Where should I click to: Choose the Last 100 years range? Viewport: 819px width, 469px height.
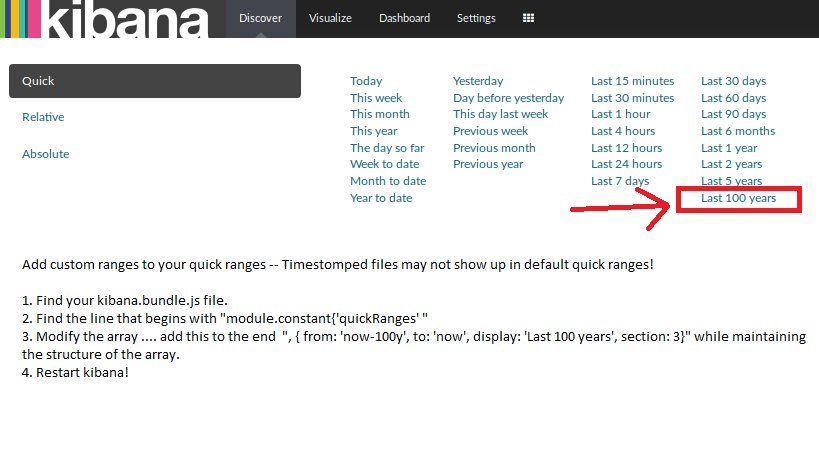click(739, 198)
